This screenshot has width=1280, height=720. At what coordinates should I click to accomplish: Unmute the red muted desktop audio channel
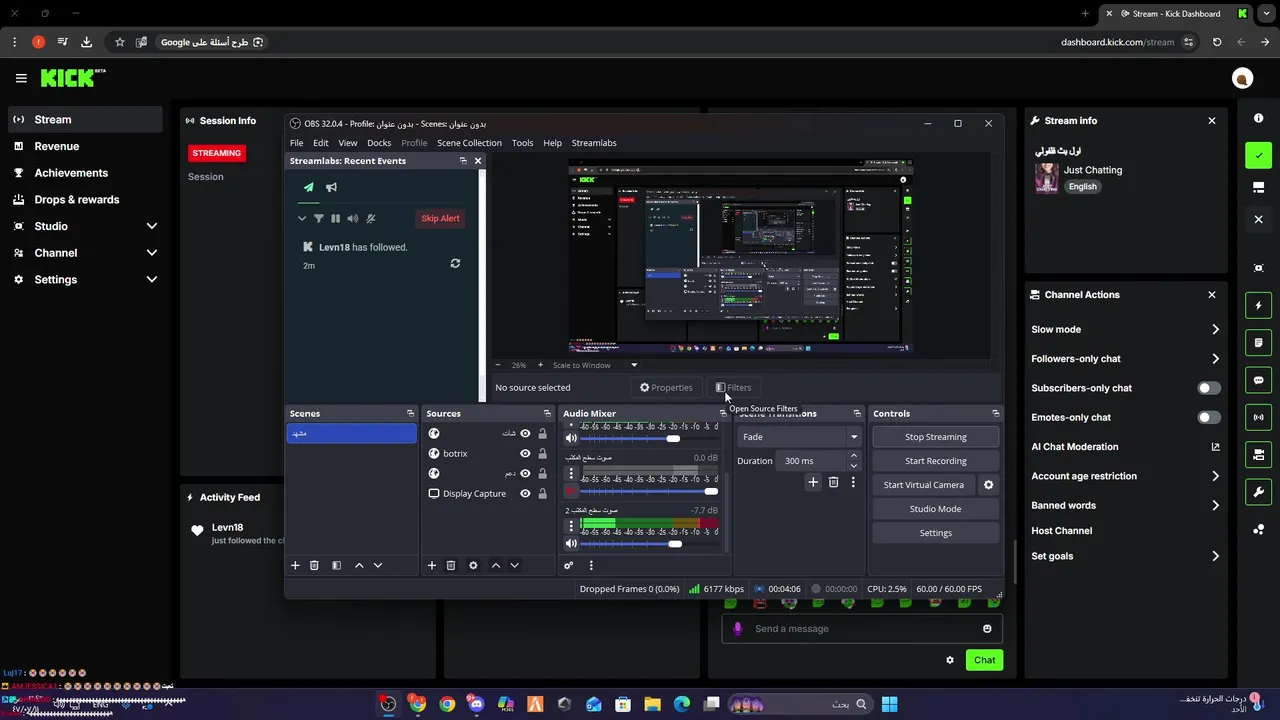click(571, 491)
